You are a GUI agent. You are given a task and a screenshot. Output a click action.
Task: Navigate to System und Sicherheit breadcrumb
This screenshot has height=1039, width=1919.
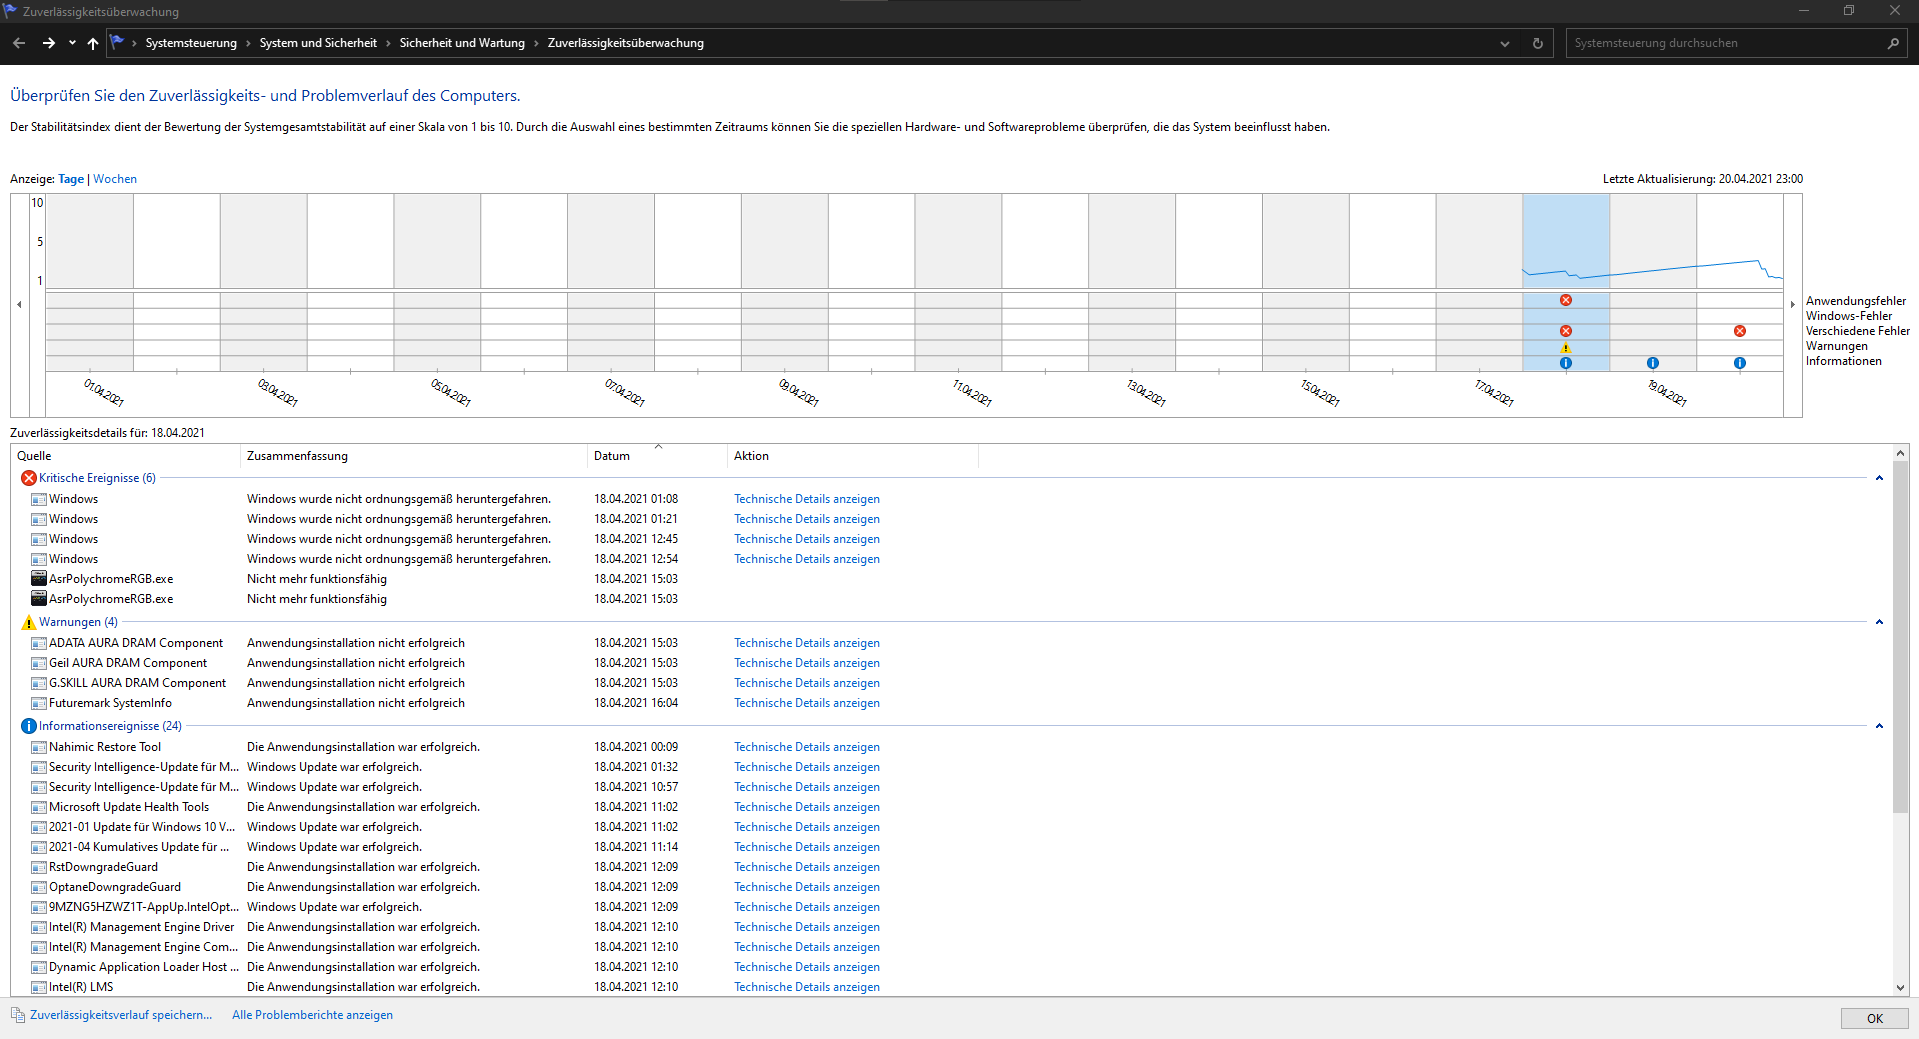(318, 43)
